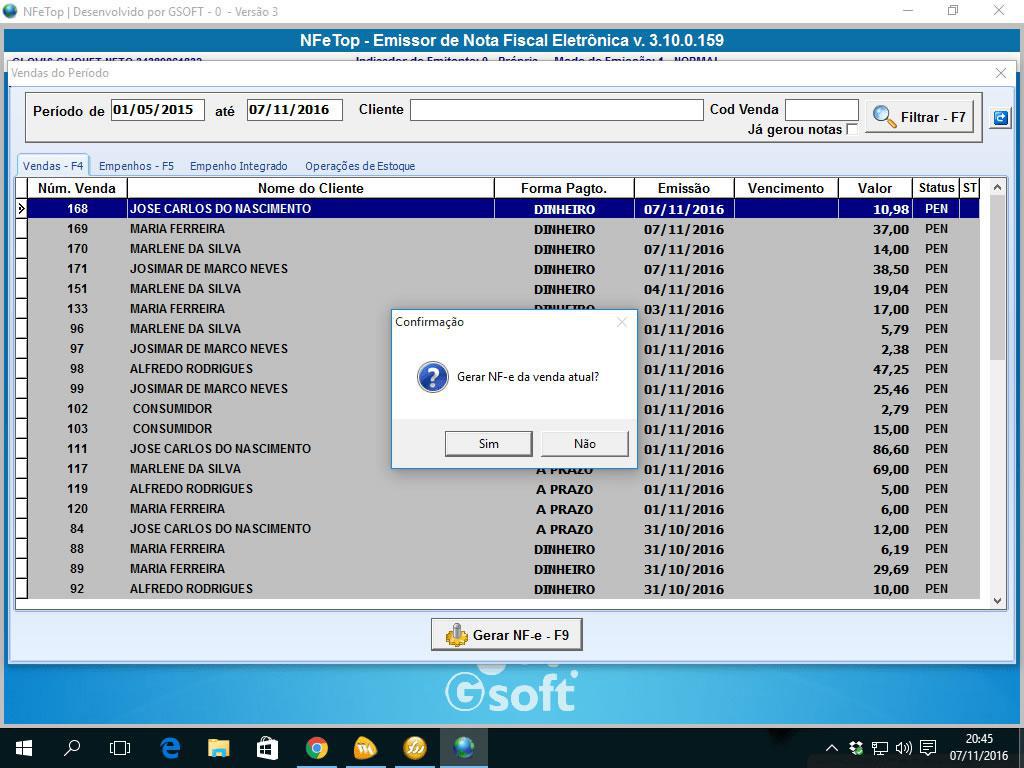Select sale 170 MARLENE DA SILVA
This screenshot has width=1024, height=768.
tap(503, 249)
